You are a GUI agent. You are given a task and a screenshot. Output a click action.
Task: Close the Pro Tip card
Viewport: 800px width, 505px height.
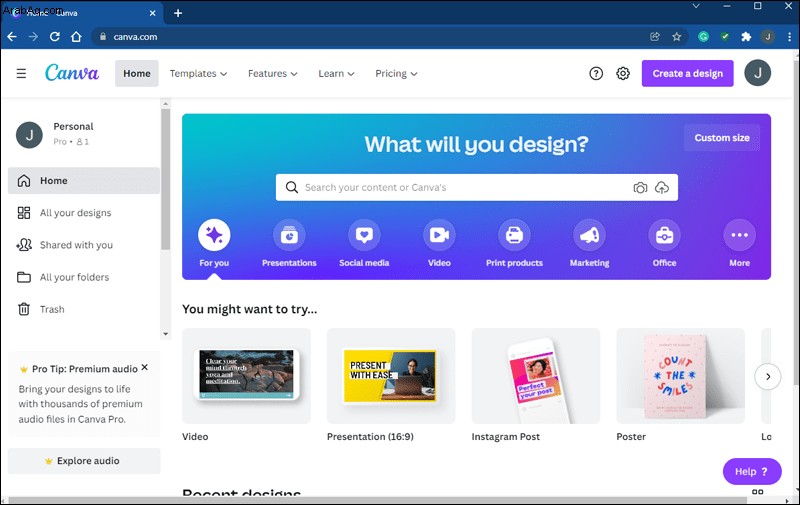coord(144,367)
